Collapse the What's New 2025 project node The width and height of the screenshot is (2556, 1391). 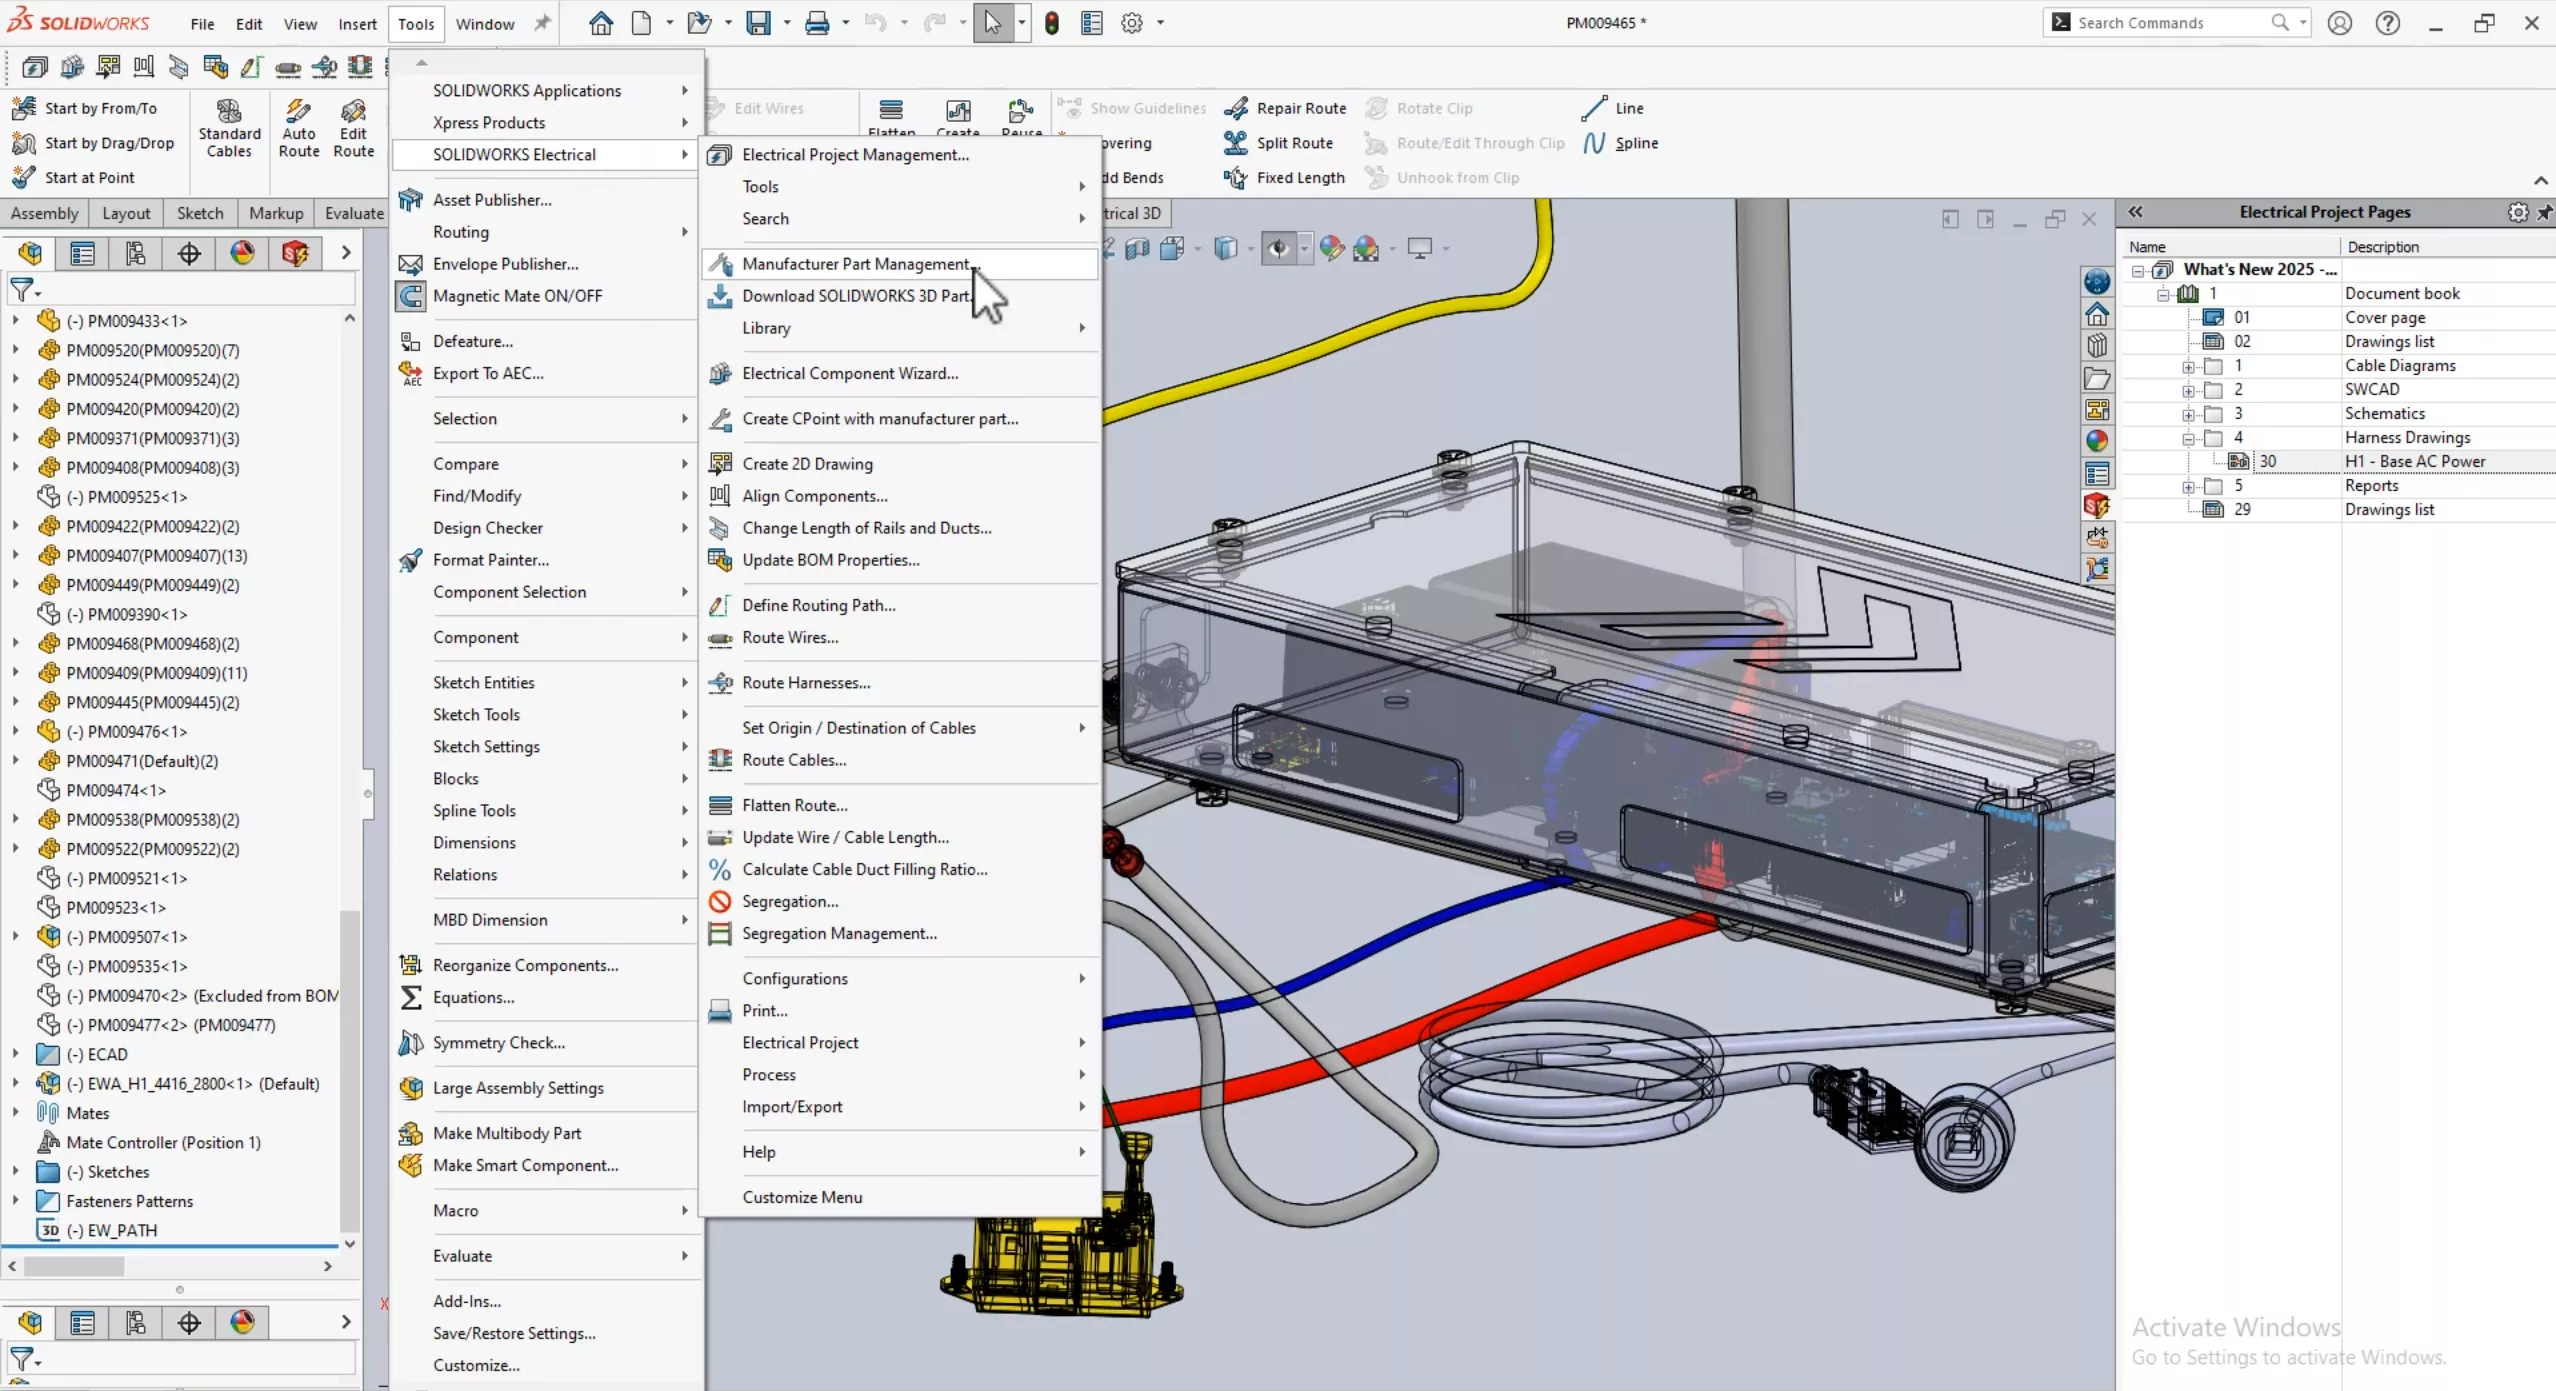(2137, 271)
